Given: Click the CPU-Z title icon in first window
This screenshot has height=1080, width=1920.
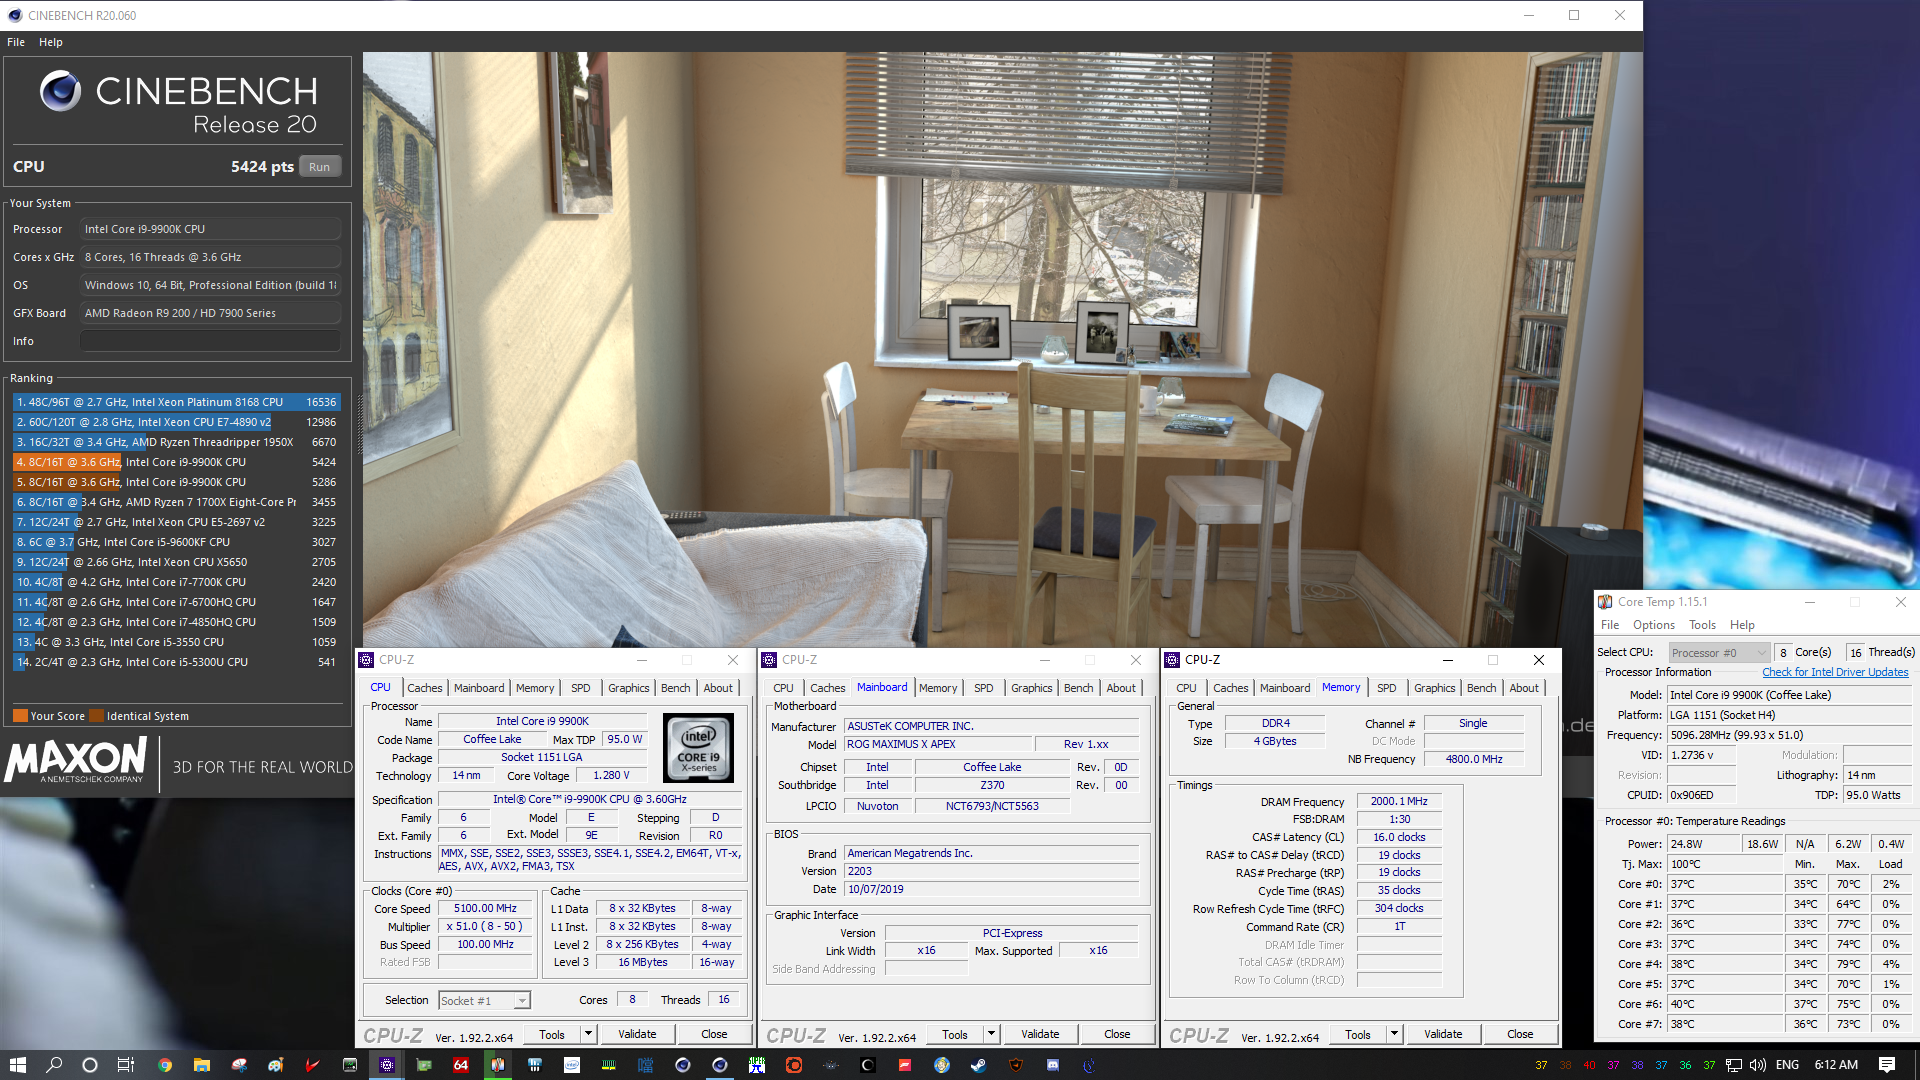Looking at the screenshot, I should (x=367, y=660).
